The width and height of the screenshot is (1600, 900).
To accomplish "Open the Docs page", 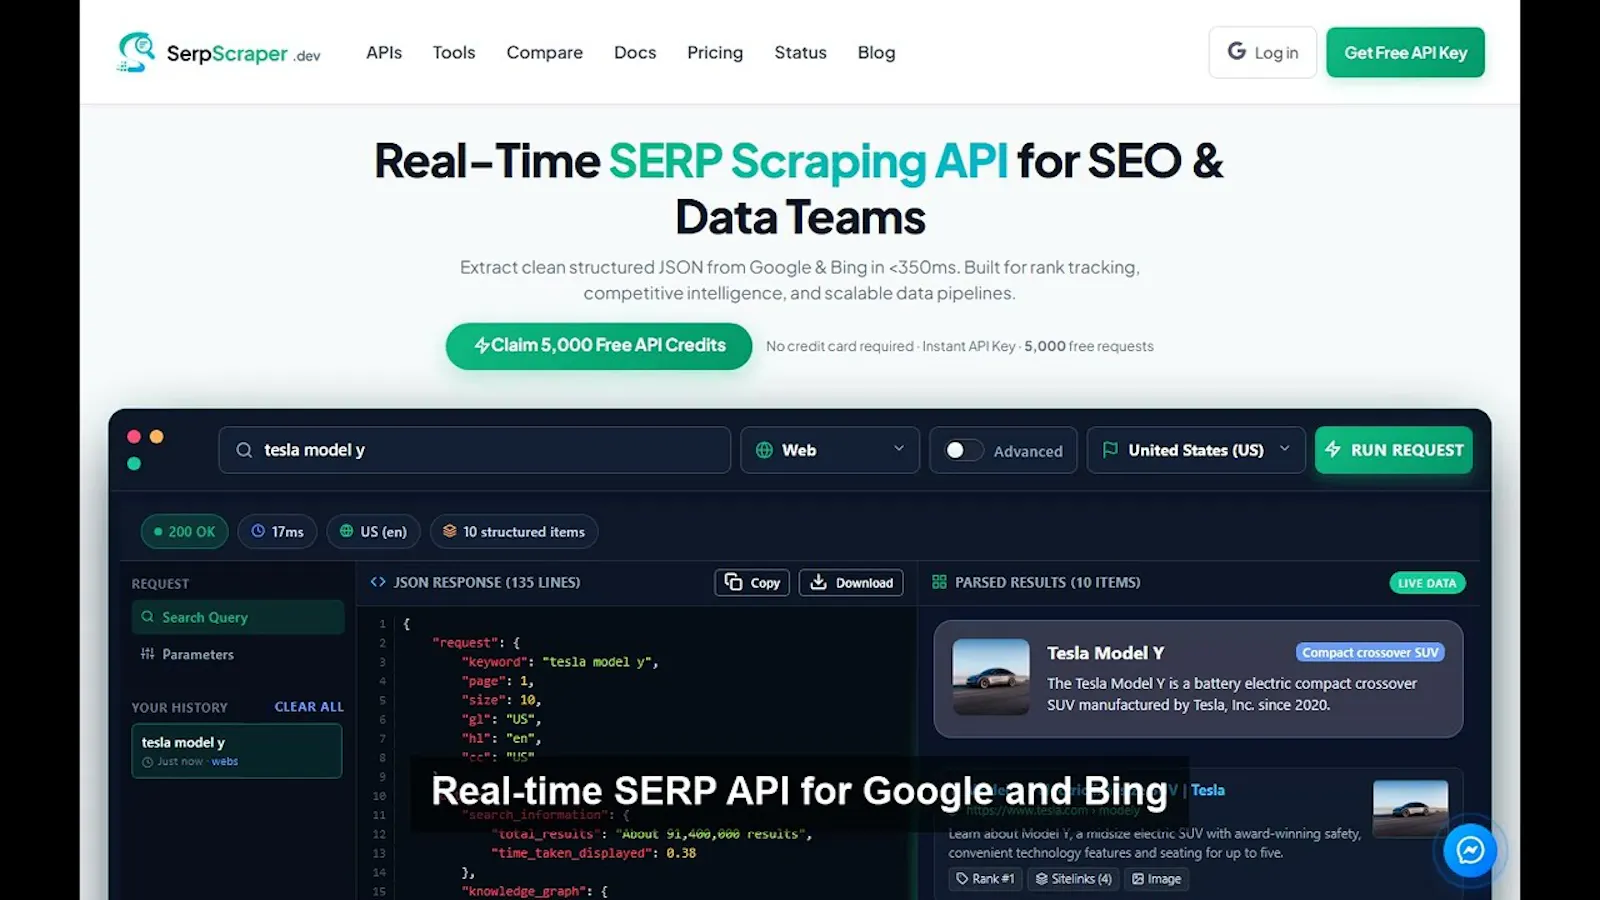I will click(635, 52).
